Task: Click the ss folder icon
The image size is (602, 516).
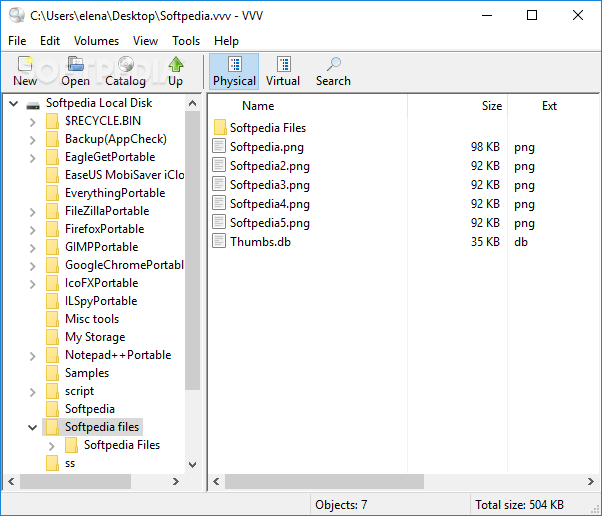Action: (52, 463)
